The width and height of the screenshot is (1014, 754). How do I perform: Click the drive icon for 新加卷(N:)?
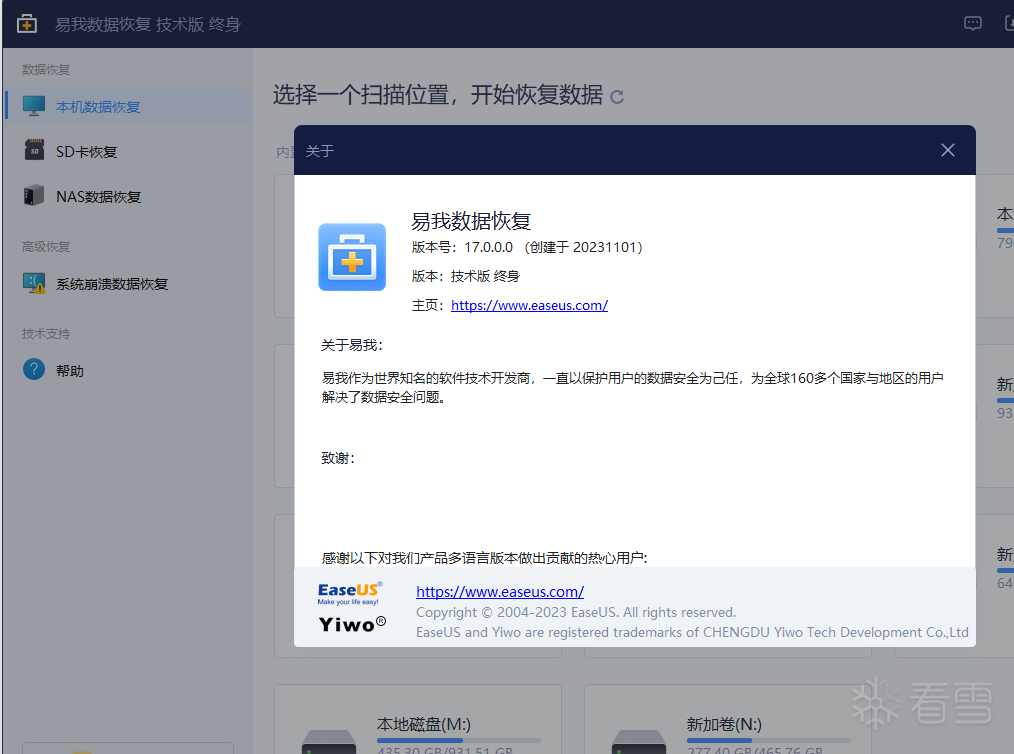tap(639, 742)
